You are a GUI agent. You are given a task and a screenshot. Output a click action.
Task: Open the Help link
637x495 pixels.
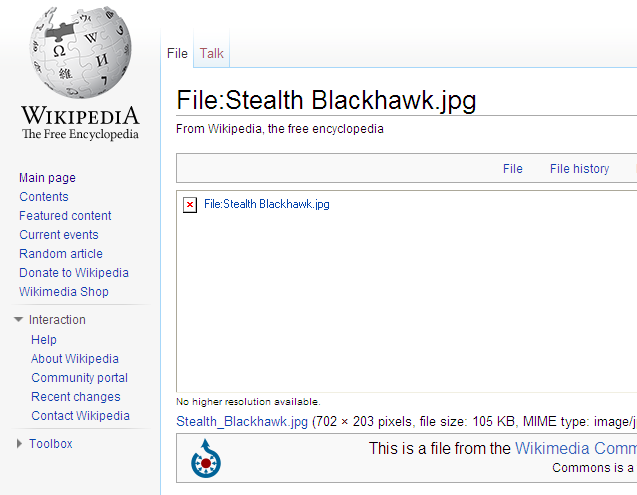tap(44, 340)
